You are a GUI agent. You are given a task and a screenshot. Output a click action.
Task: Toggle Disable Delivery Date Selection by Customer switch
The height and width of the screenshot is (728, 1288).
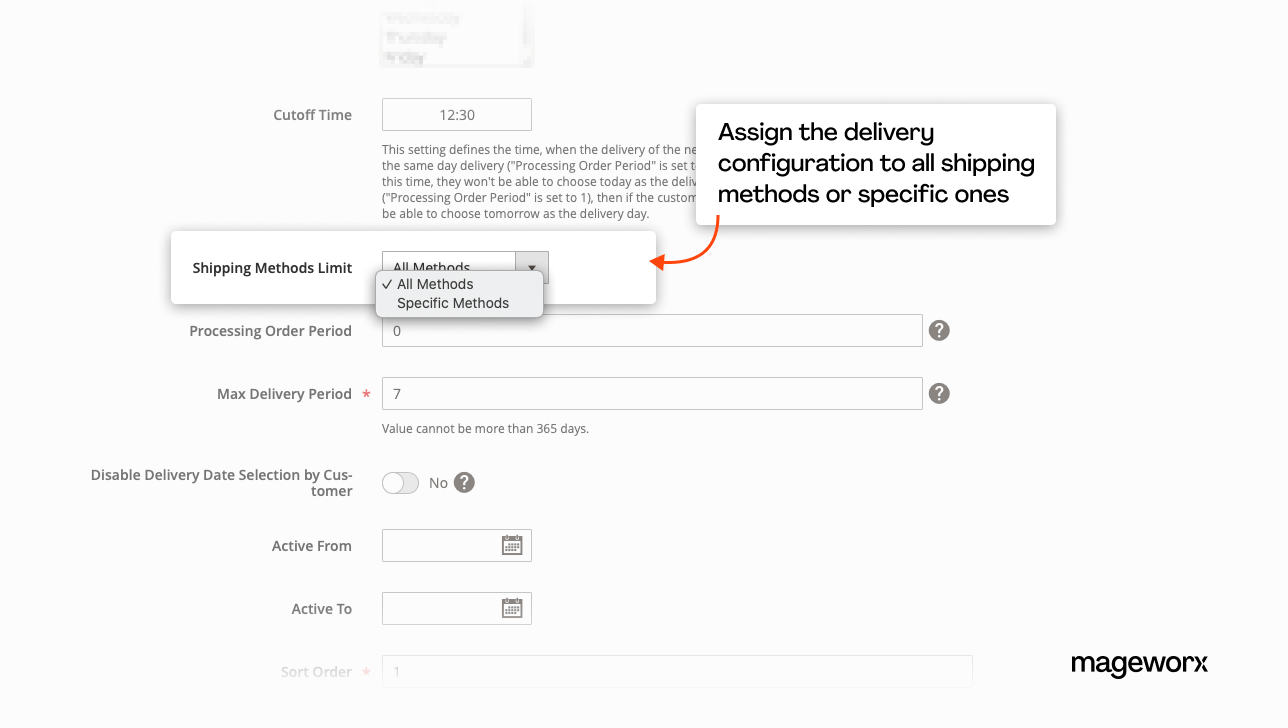pyautogui.click(x=400, y=483)
